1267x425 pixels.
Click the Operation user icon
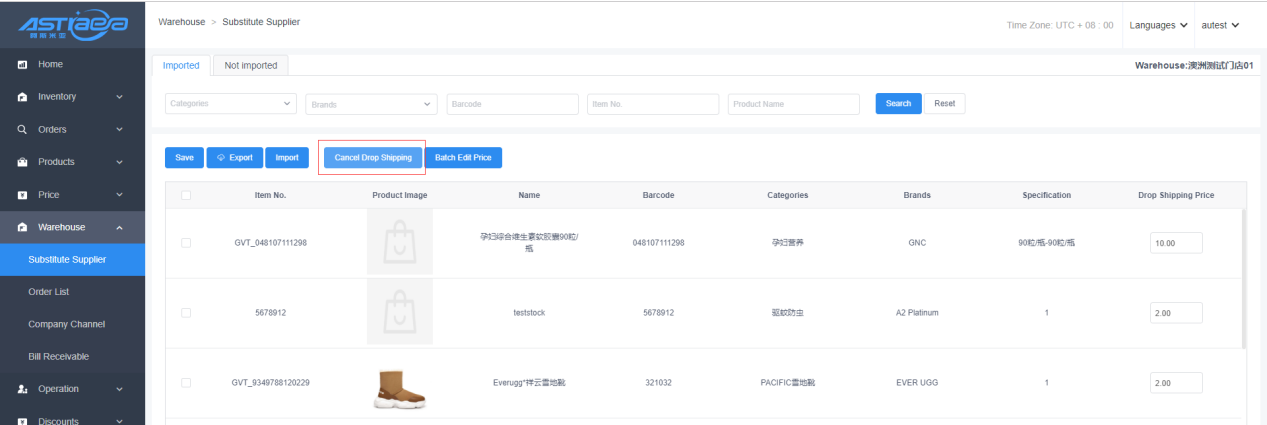tap(22, 389)
